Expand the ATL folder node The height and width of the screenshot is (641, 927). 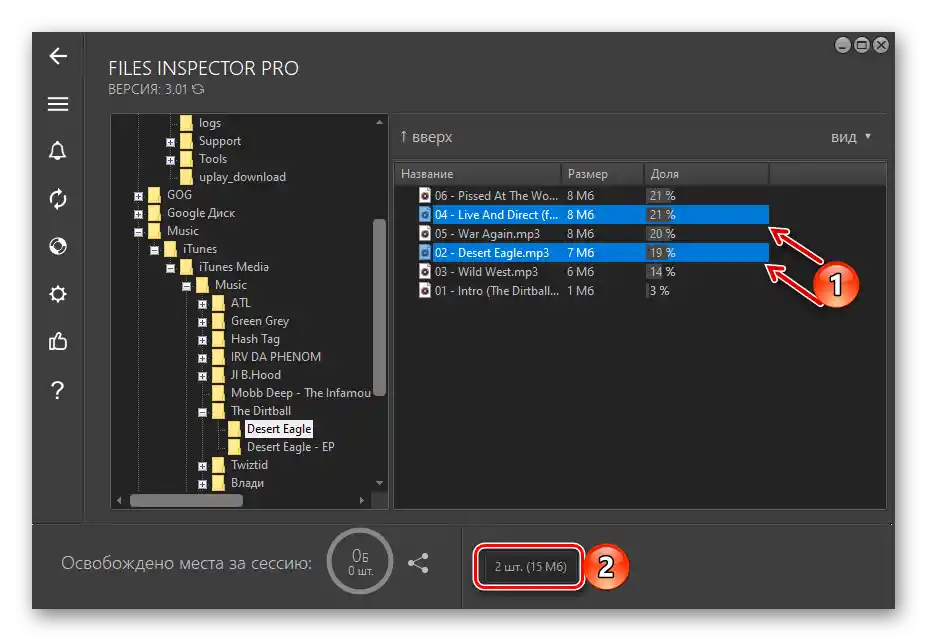pyautogui.click(x=202, y=304)
